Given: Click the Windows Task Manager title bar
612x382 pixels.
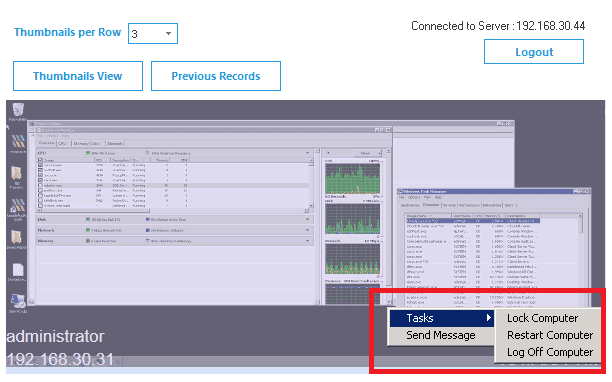Looking at the screenshot, I should (x=494, y=191).
